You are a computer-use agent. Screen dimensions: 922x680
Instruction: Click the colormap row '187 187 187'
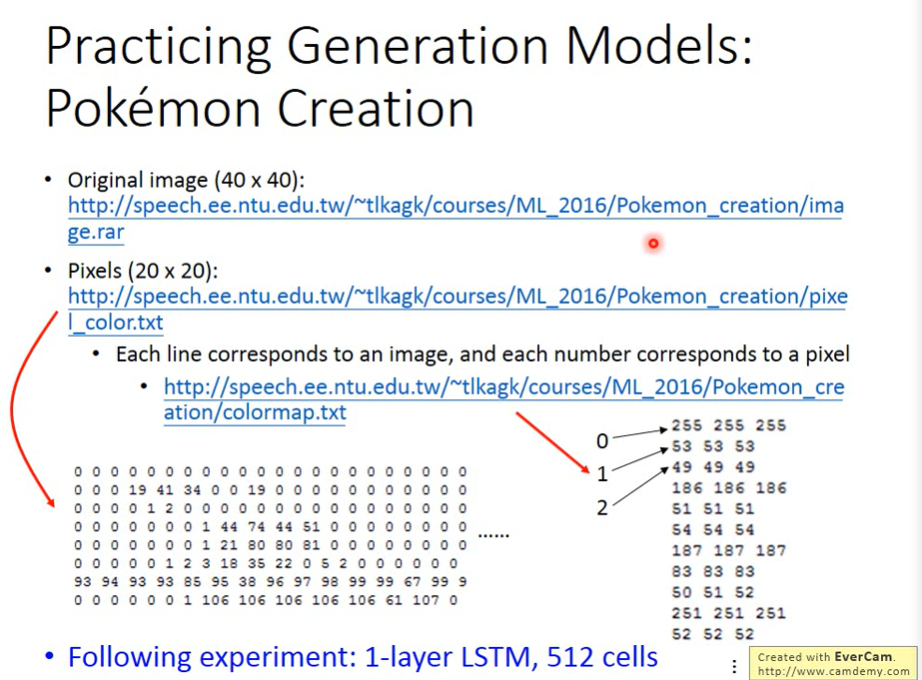pyautogui.click(x=729, y=551)
